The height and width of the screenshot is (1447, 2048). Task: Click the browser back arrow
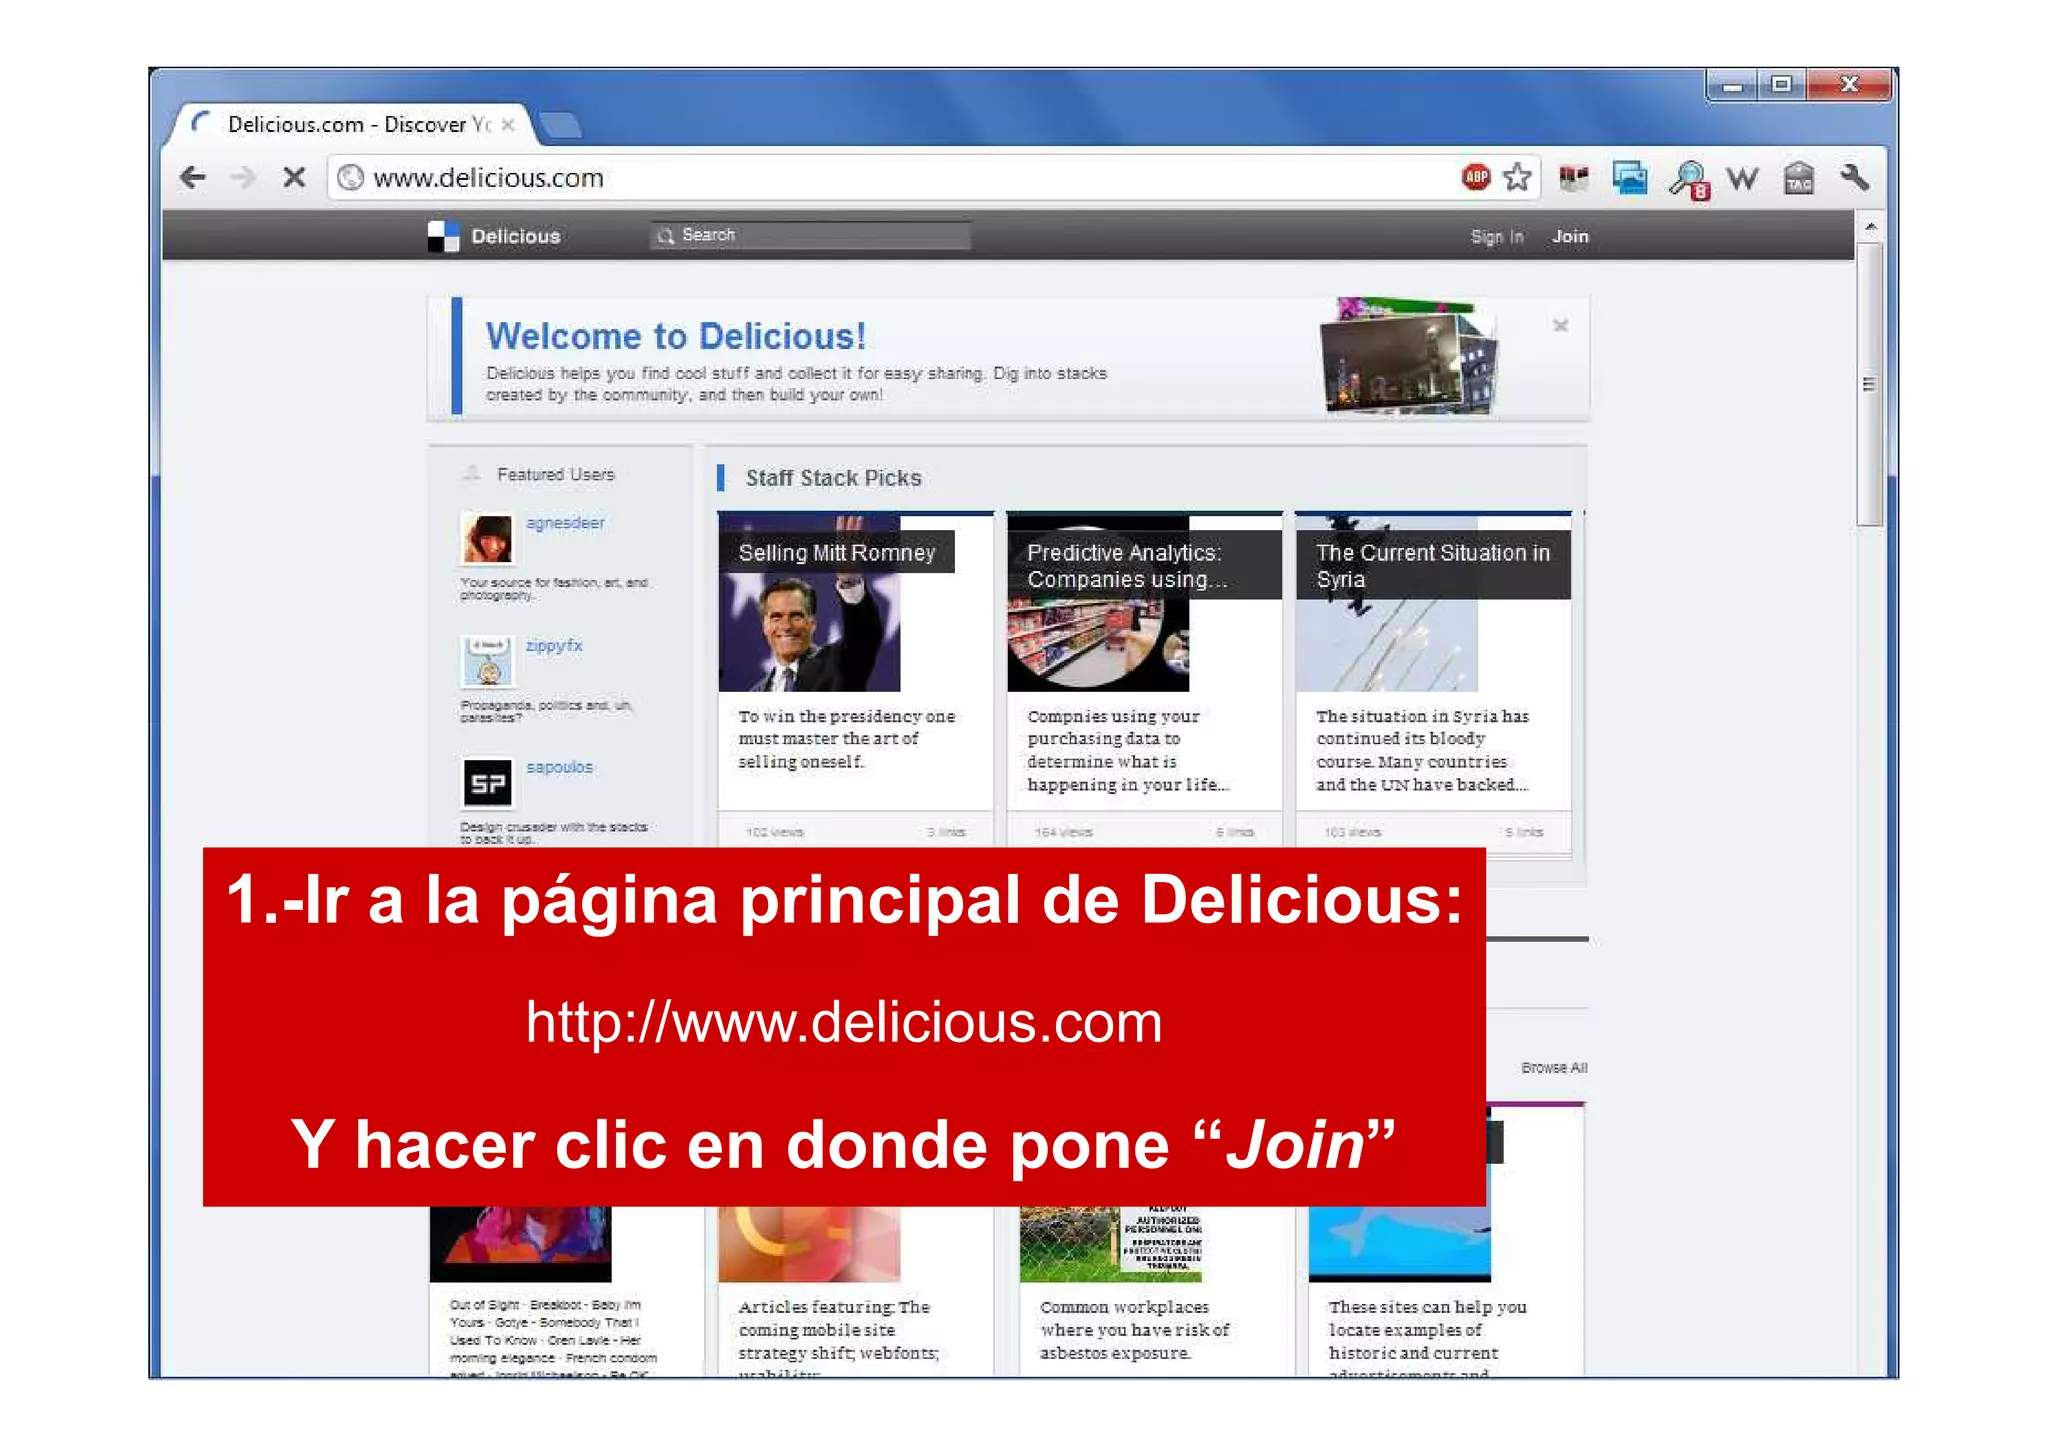tap(193, 178)
